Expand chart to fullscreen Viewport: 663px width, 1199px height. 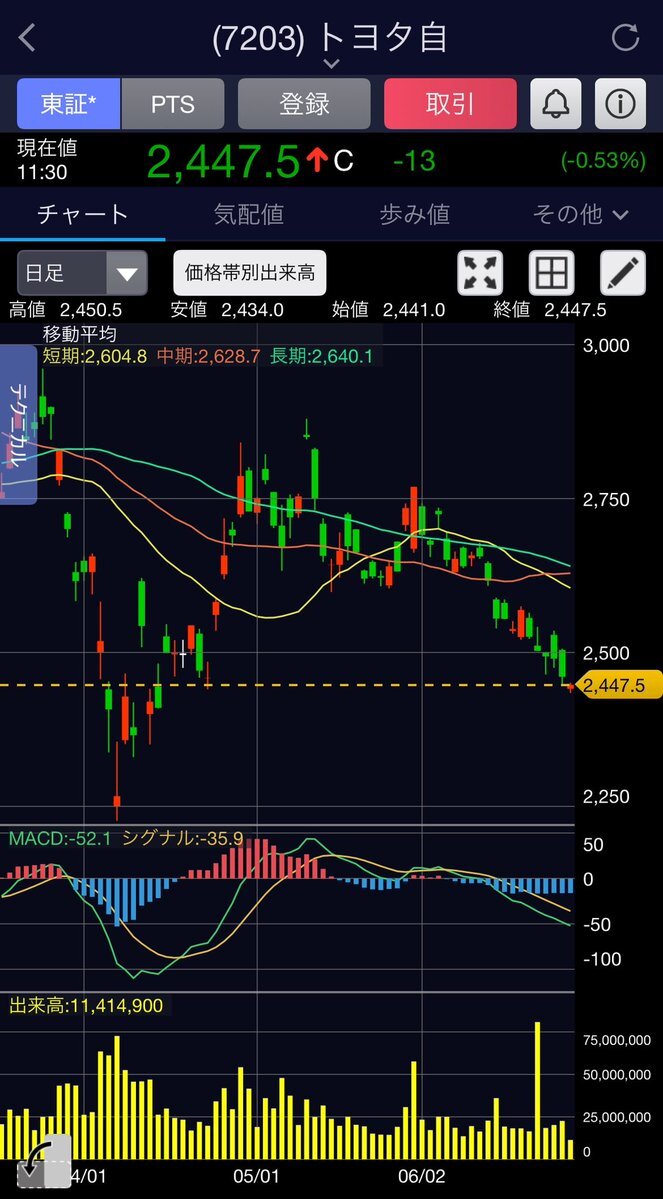(480, 273)
